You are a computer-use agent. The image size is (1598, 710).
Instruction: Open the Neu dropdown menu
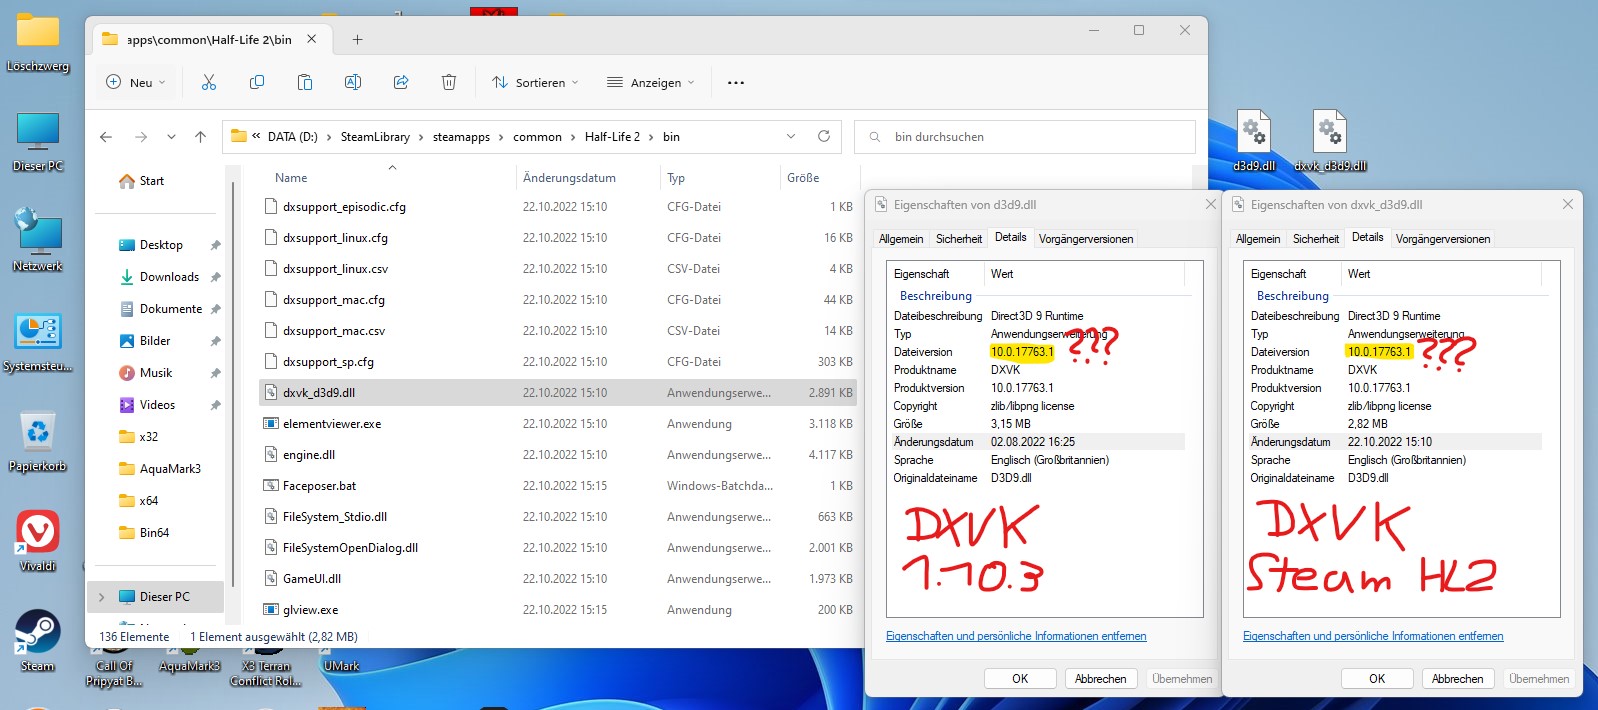click(x=136, y=82)
